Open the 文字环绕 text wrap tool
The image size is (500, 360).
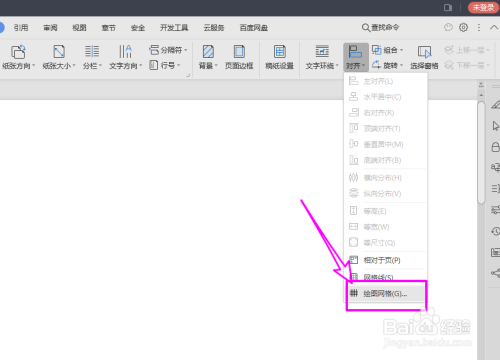[322, 57]
